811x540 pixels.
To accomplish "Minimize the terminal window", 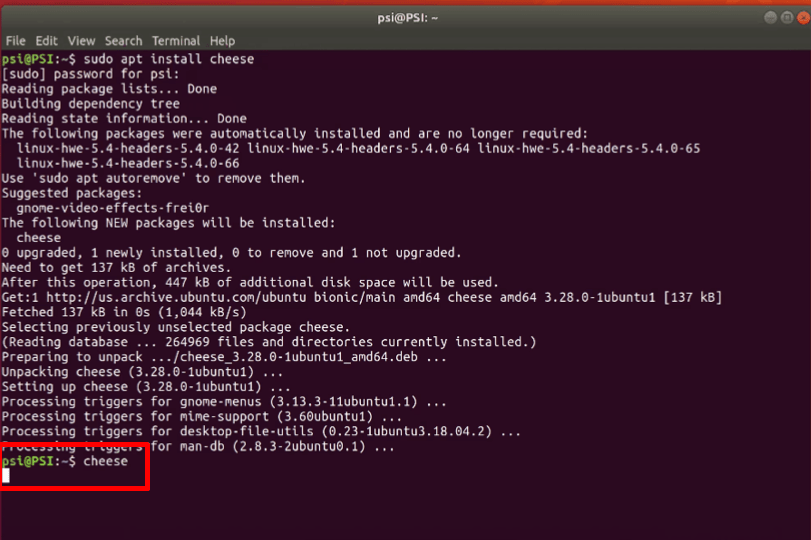I will (770, 18).
